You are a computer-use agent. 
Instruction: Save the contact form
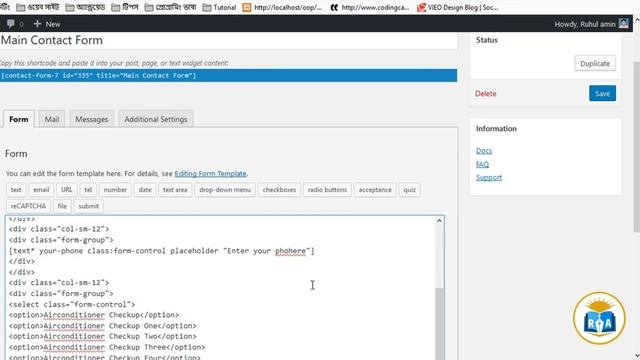(602, 93)
